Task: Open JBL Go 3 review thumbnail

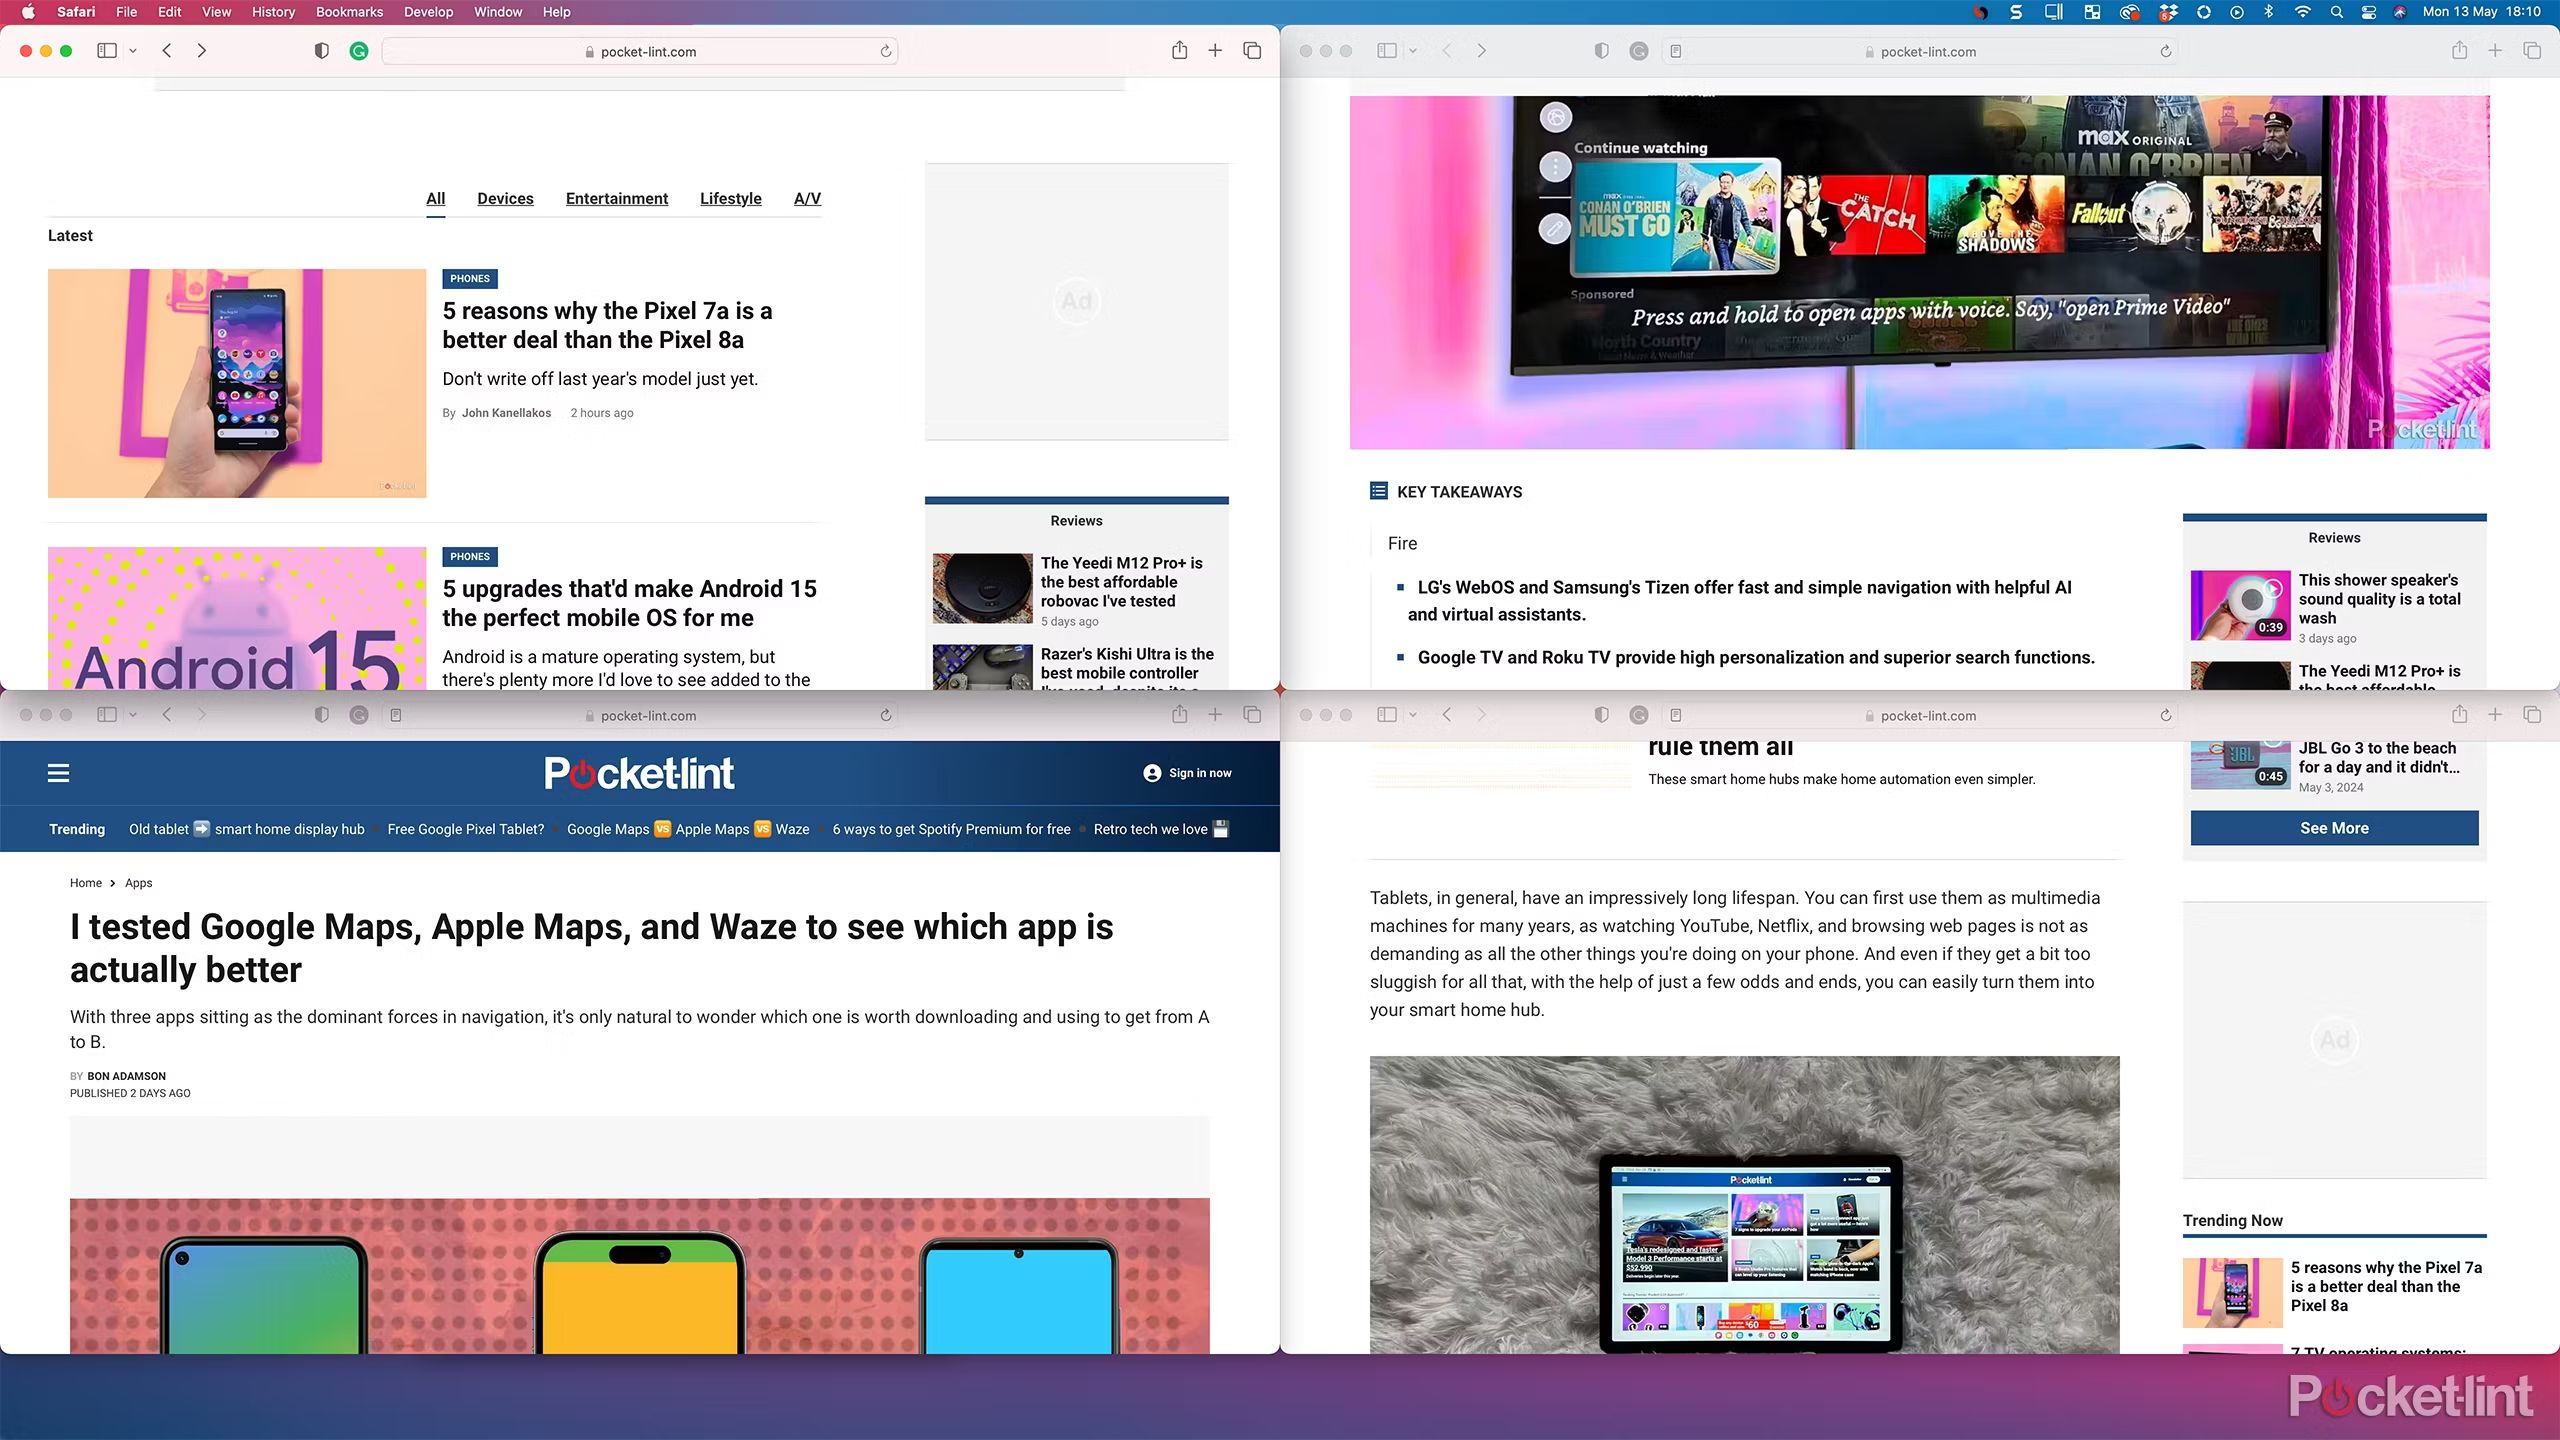Action: pos(2240,765)
